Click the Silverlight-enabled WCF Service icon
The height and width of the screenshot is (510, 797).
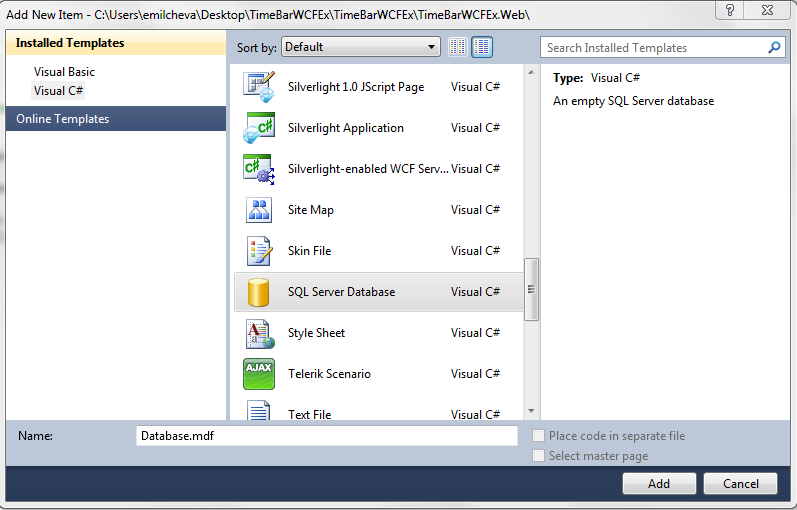(x=259, y=169)
